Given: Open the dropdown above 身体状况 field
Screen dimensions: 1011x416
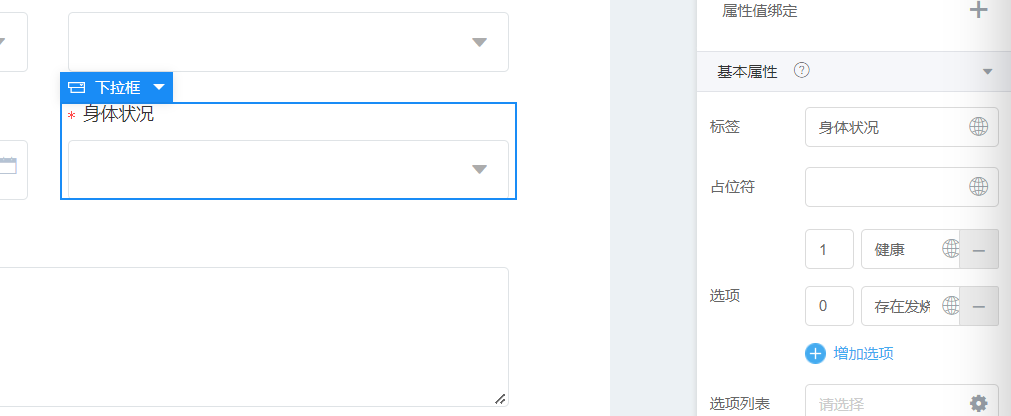Looking at the screenshot, I should coord(288,42).
